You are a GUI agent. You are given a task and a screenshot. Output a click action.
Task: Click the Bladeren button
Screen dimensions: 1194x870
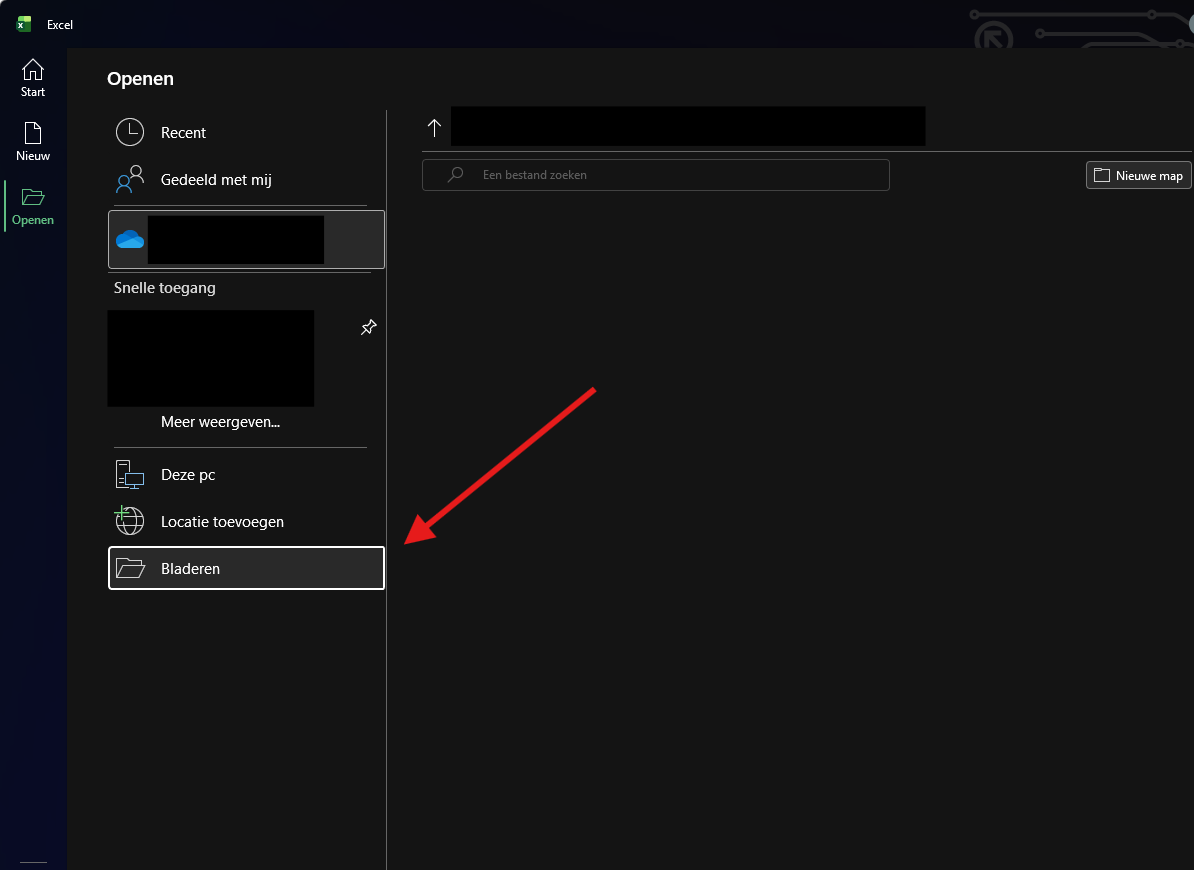click(x=246, y=569)
